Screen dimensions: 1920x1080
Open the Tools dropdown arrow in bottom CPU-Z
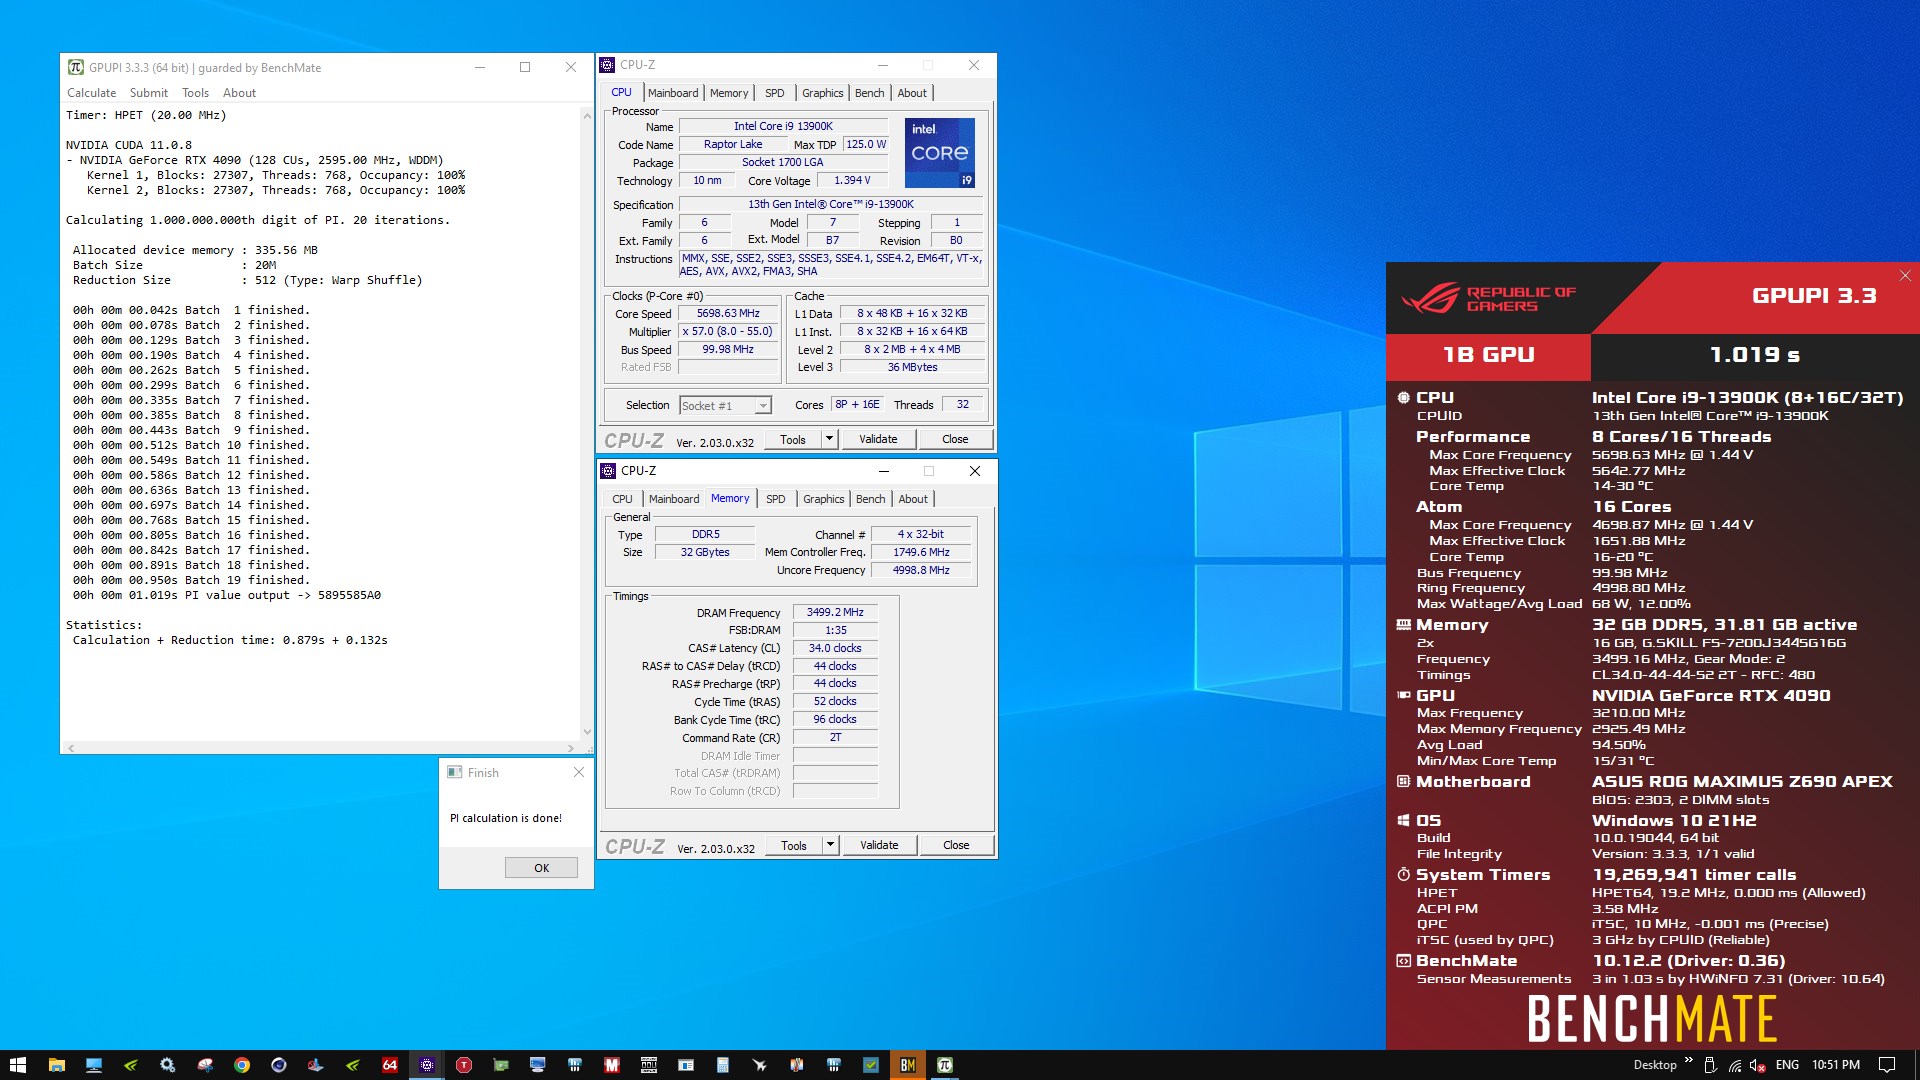point(830,845)
